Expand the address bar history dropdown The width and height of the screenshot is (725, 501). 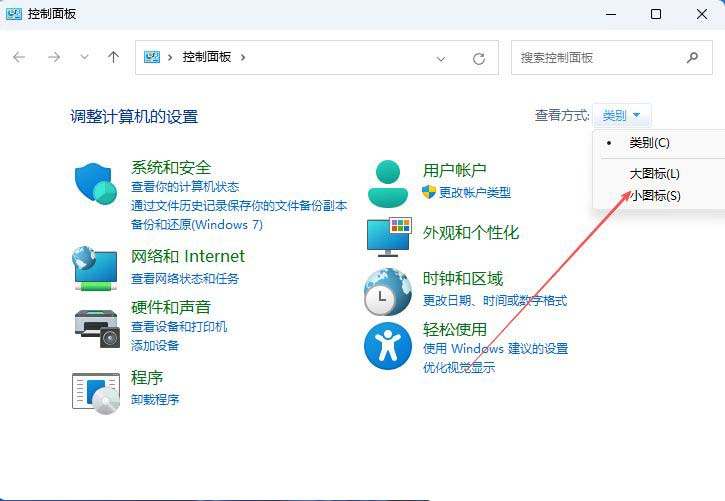click(x=441, y=58)
